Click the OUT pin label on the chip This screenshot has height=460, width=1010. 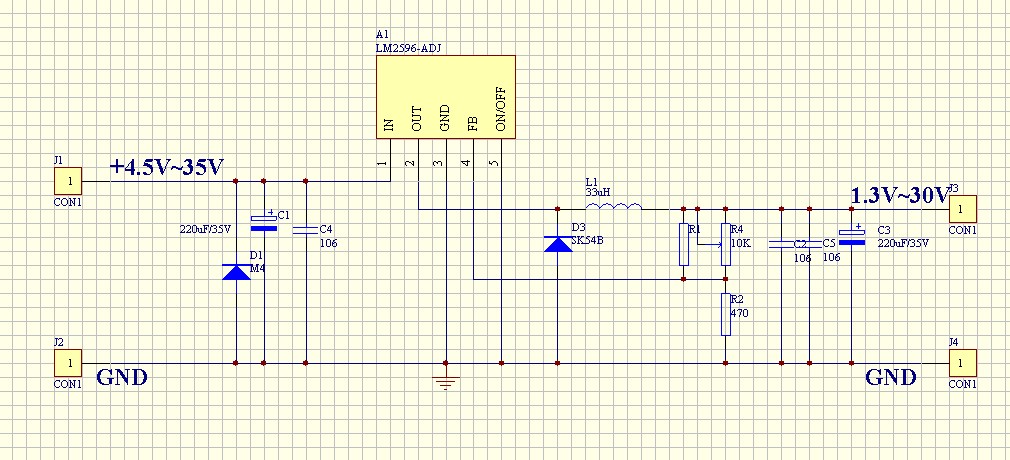(417, 120)
